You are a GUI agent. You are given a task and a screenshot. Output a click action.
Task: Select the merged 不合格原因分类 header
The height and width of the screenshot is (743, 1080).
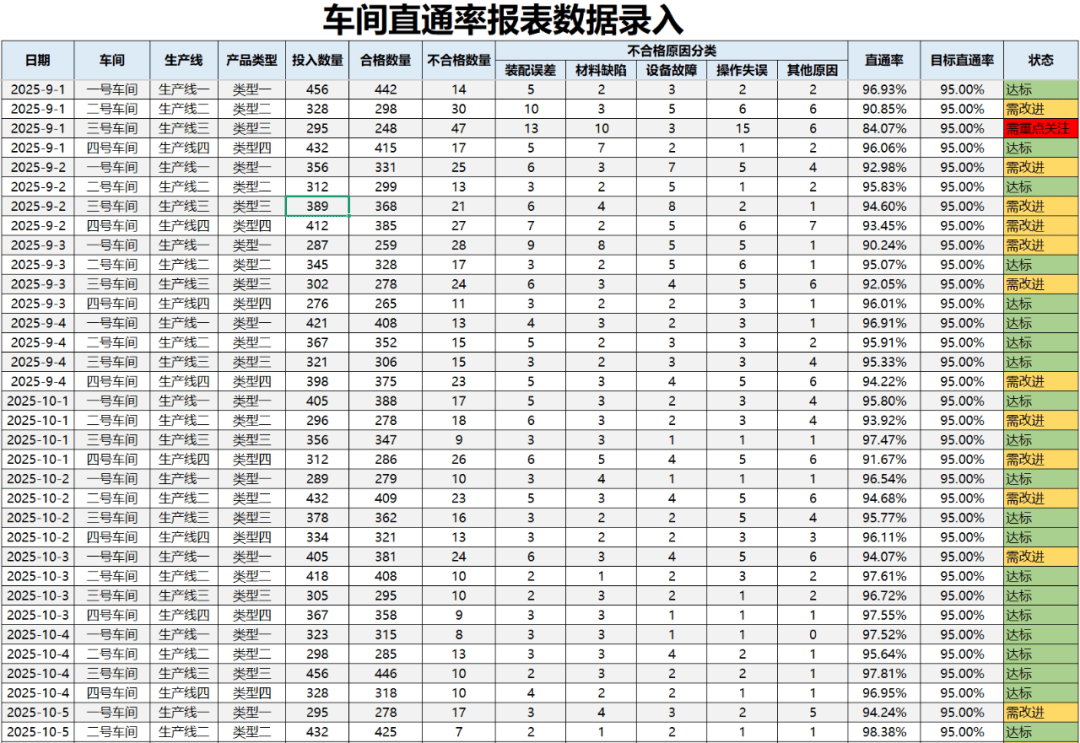tap(671, 51)
